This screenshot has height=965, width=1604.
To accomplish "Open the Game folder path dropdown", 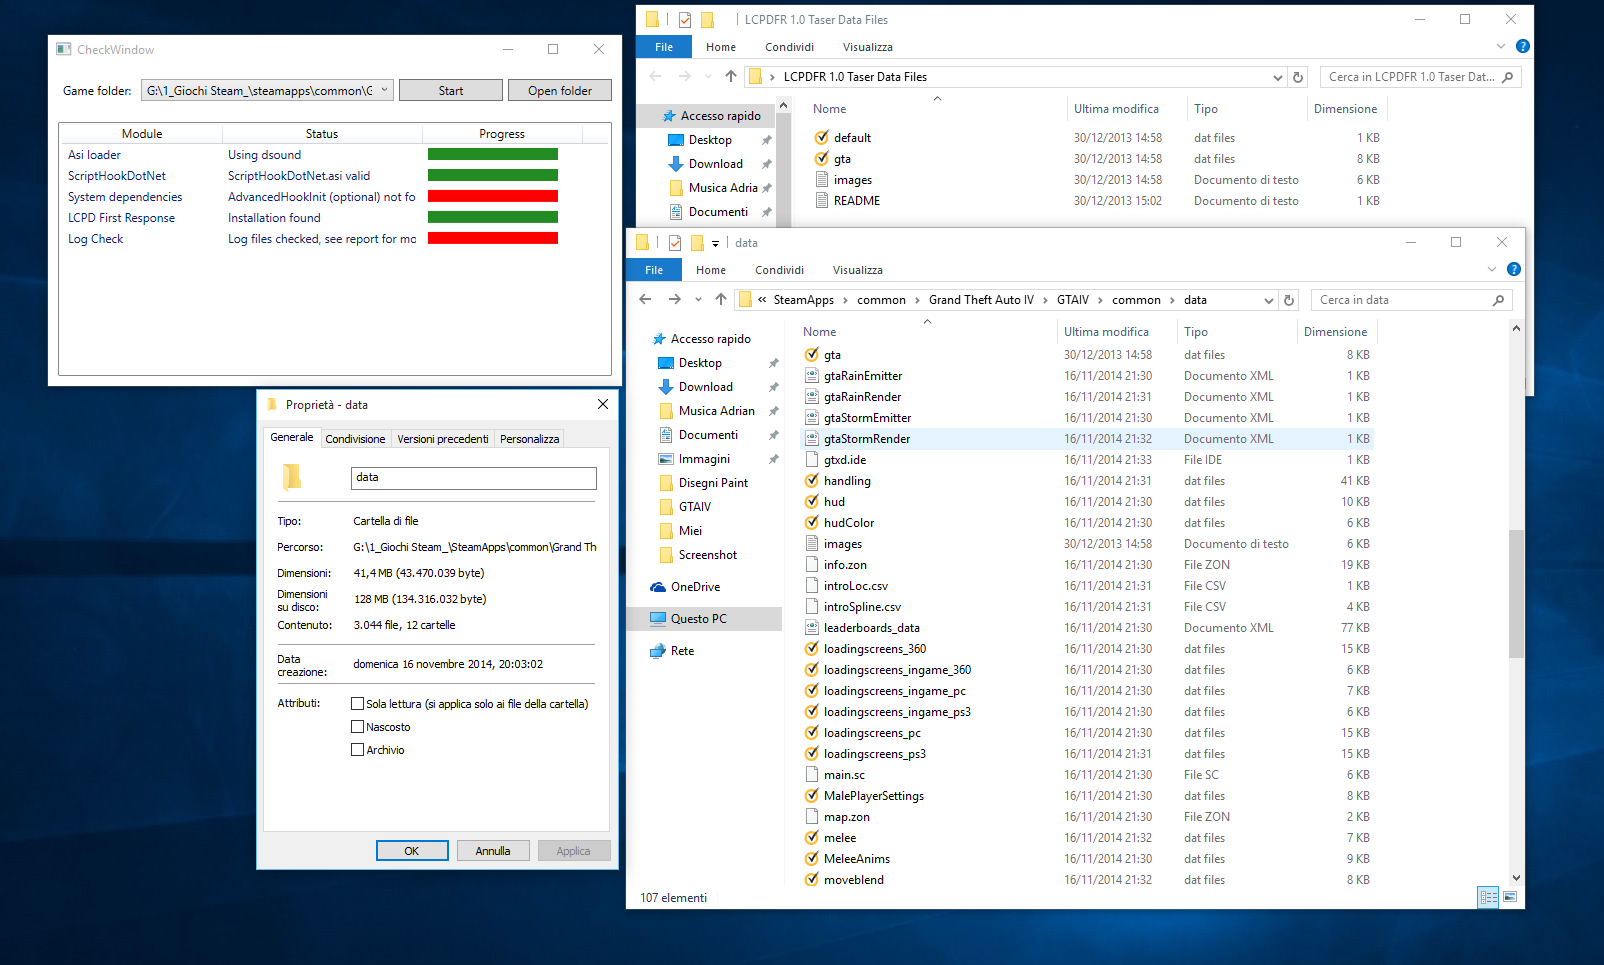I will point(384,90).
